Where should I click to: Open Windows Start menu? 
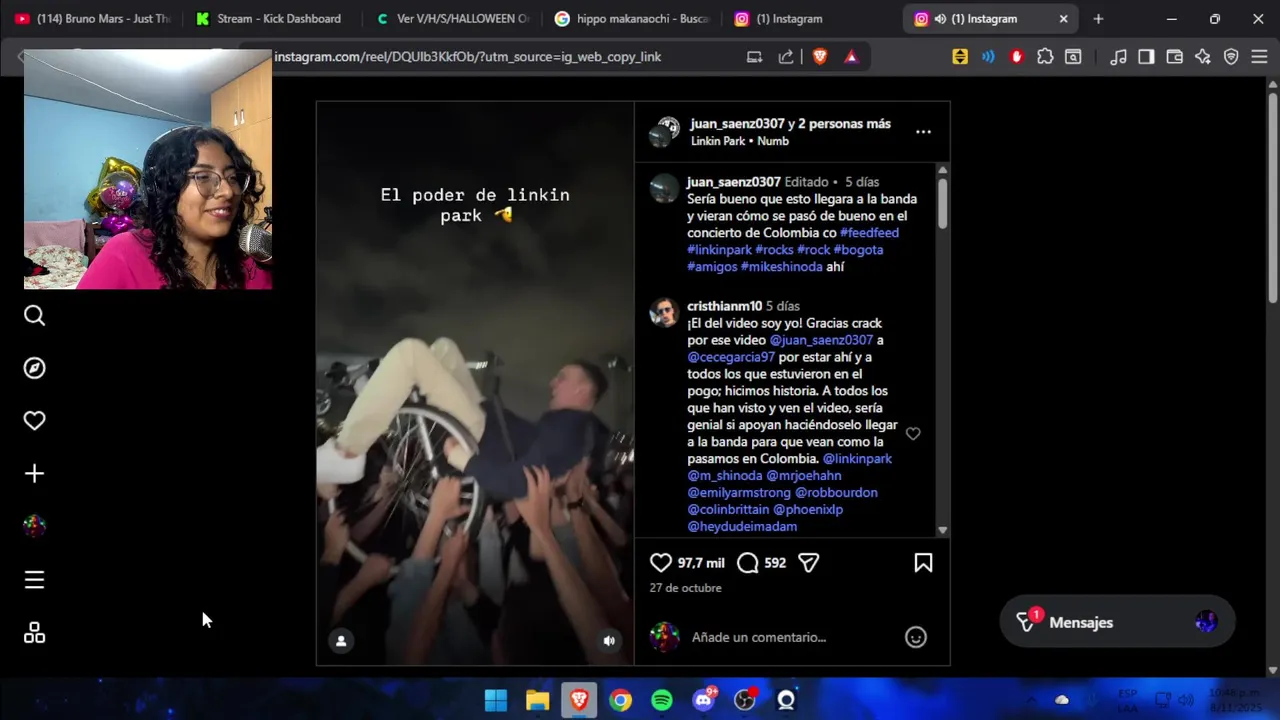click(x=496, y=700)
